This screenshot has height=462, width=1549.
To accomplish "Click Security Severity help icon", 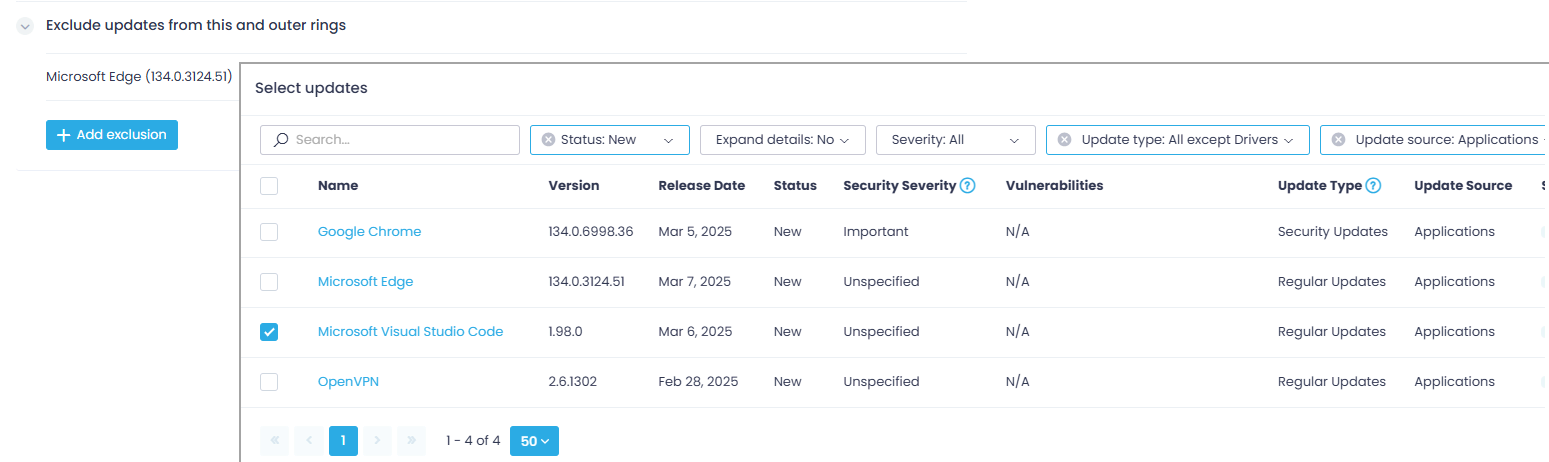I will (967, 185).
